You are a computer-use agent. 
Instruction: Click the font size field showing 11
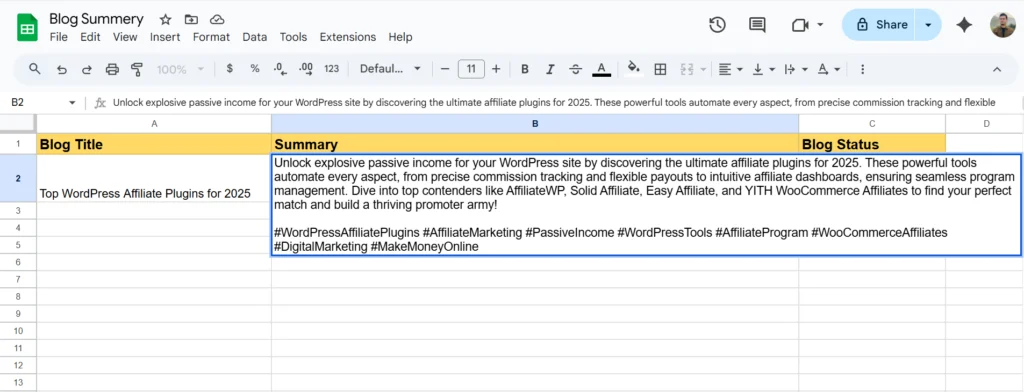[x=471, y=69]
